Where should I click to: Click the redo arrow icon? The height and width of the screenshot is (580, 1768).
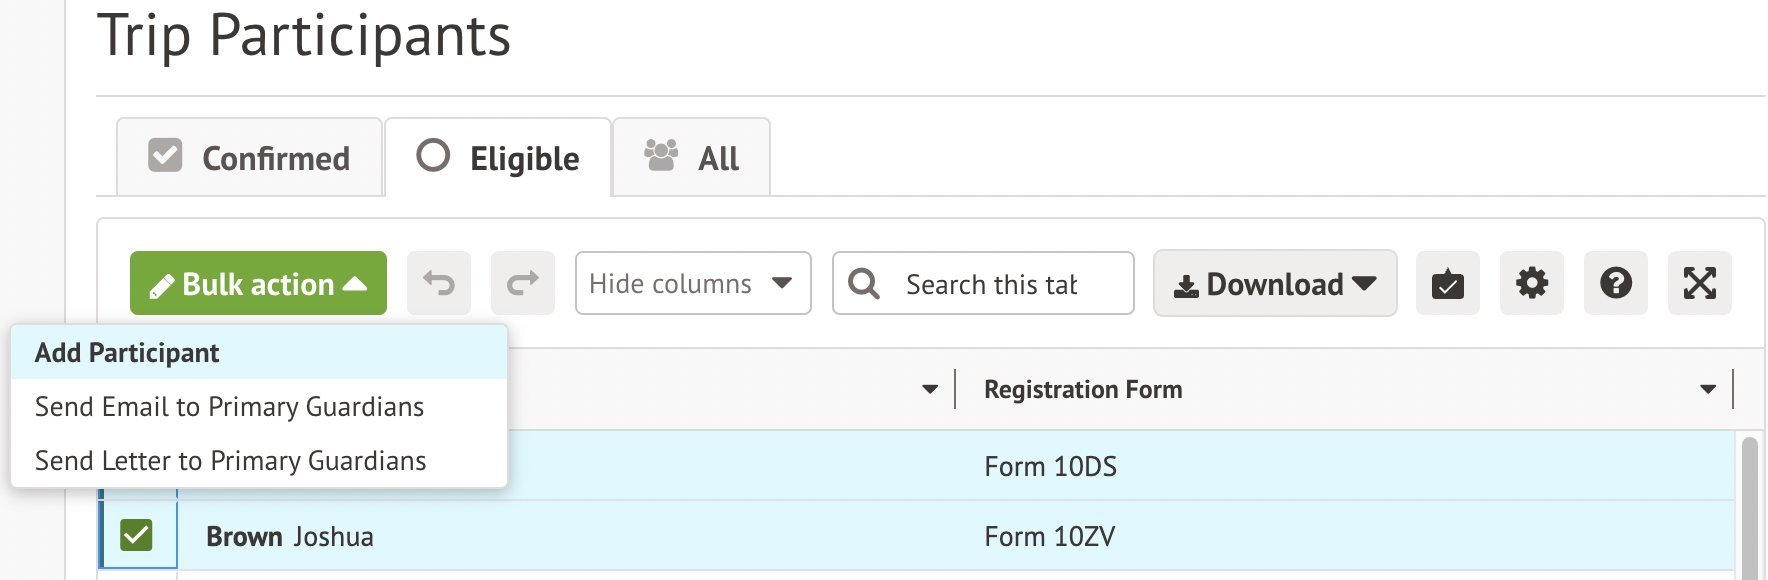tap(523, 284)
